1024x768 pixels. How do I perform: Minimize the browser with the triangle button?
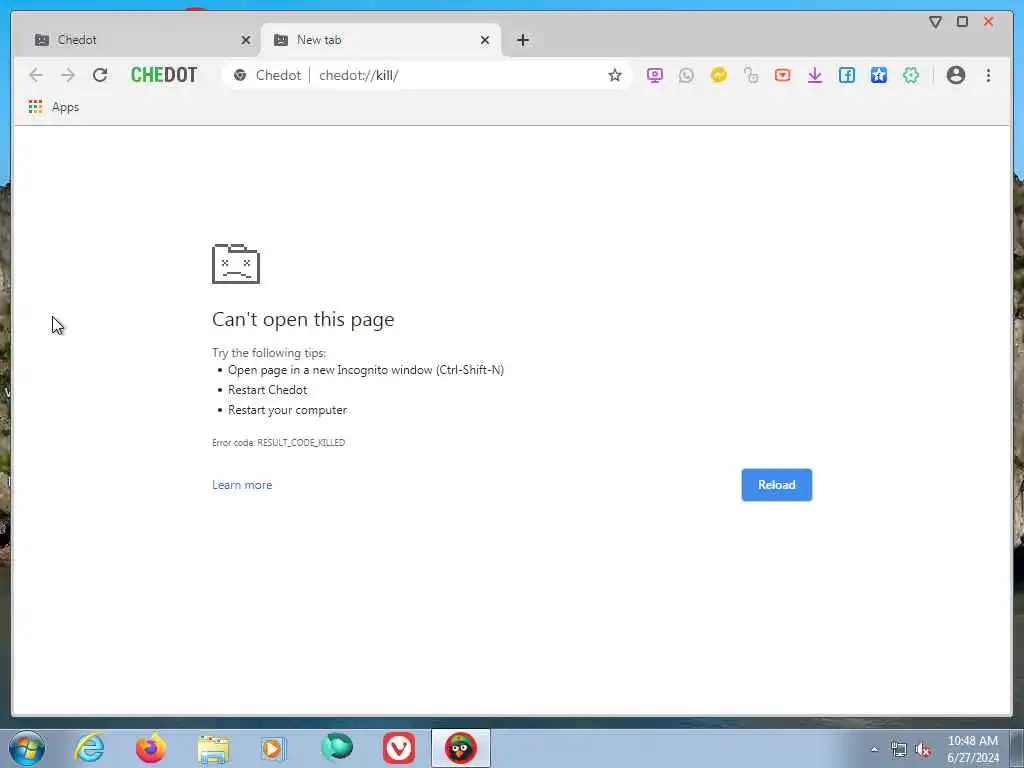click(935, 22)
